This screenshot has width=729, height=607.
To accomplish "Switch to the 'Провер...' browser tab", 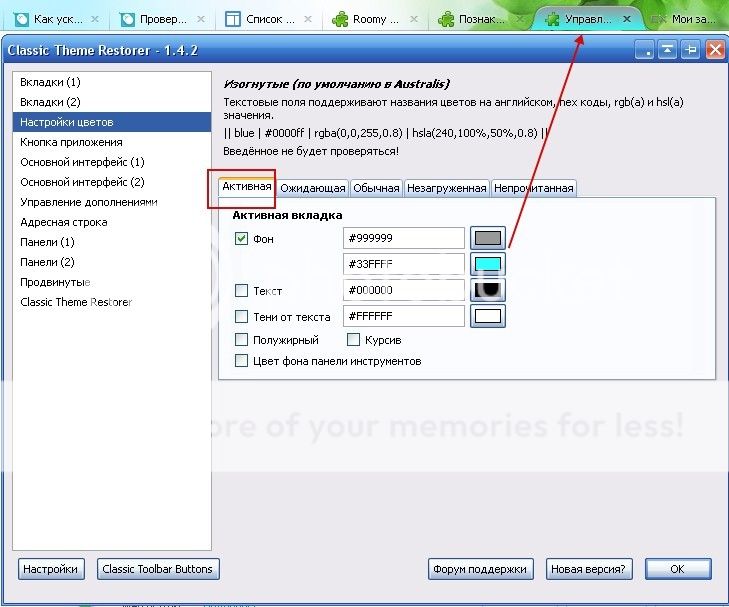I will [x=163, y=19].
